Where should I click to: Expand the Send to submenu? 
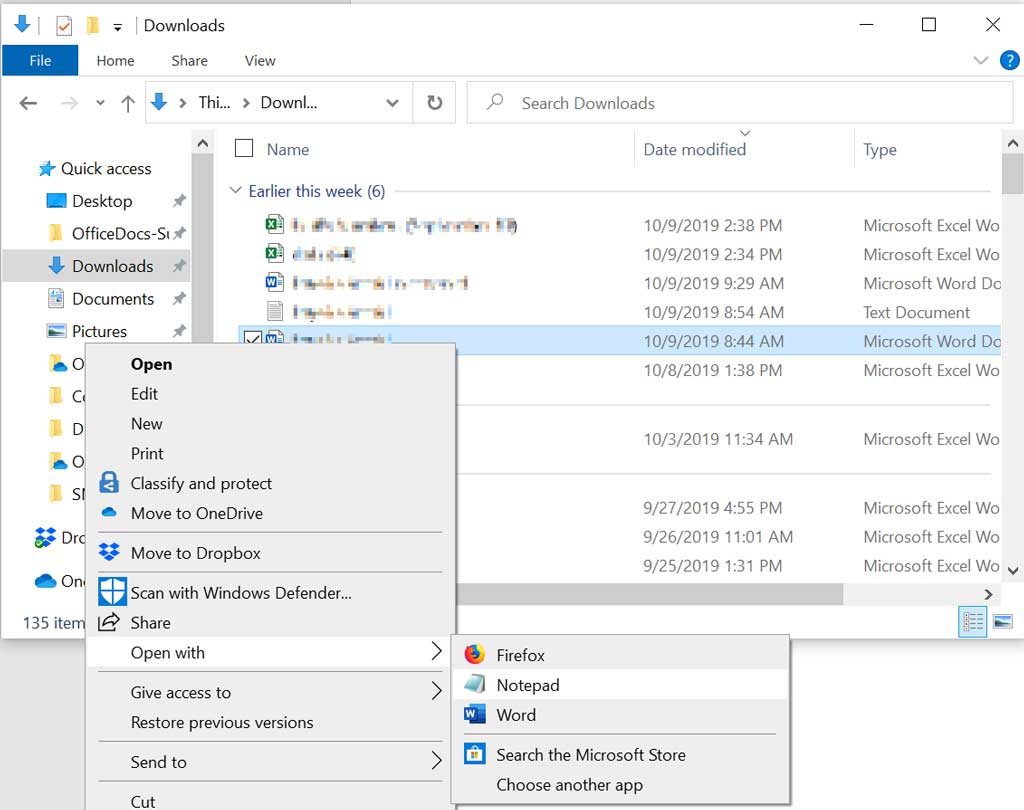tap(270, 762)
